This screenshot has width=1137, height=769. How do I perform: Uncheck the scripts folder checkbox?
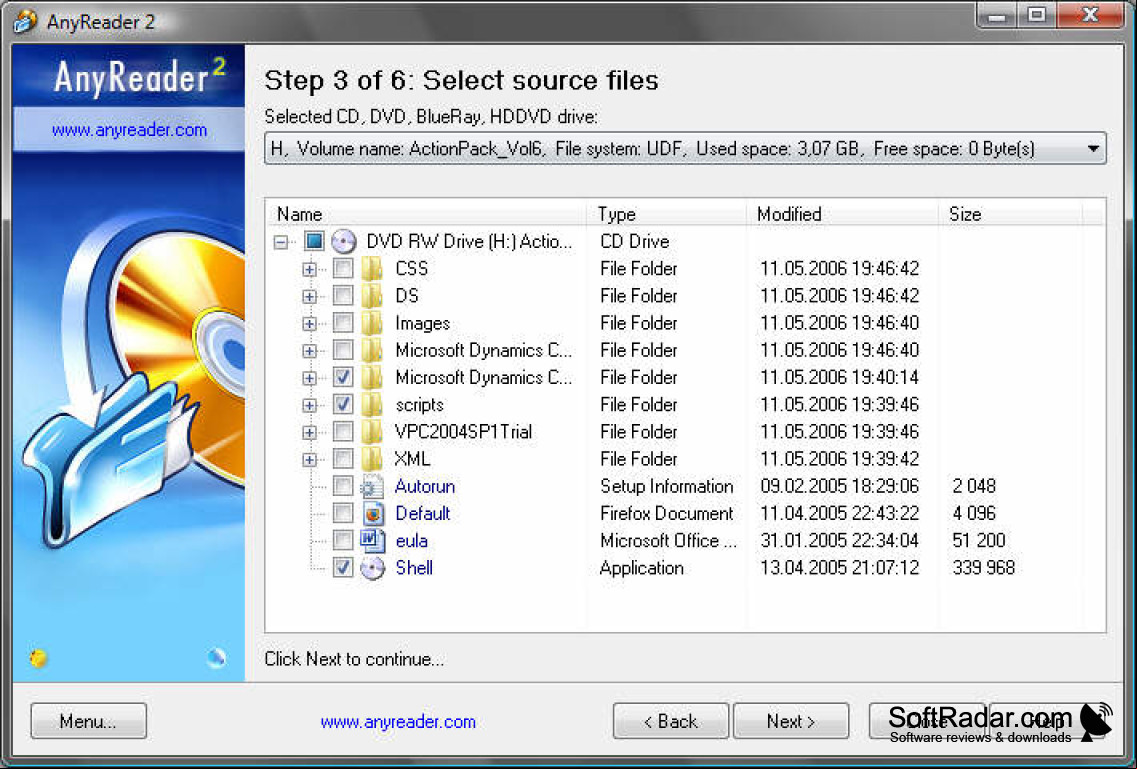coord(343,404)
